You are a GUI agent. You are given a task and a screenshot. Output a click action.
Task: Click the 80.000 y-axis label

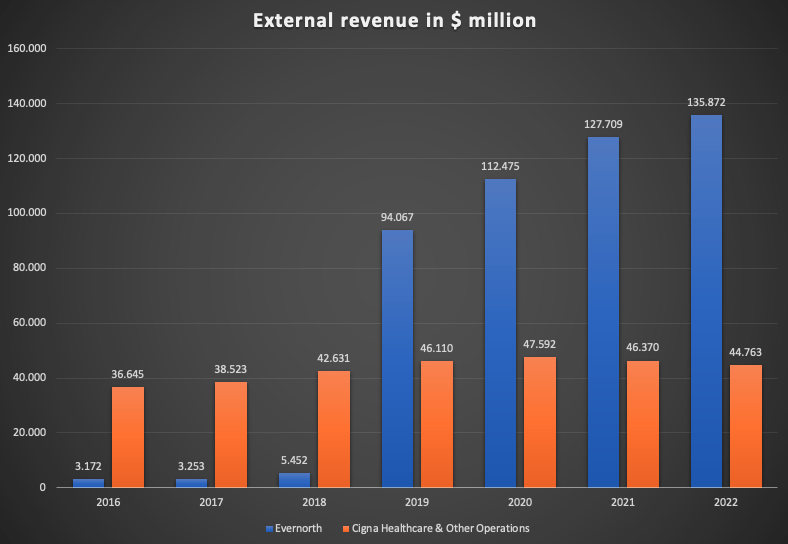30,267
